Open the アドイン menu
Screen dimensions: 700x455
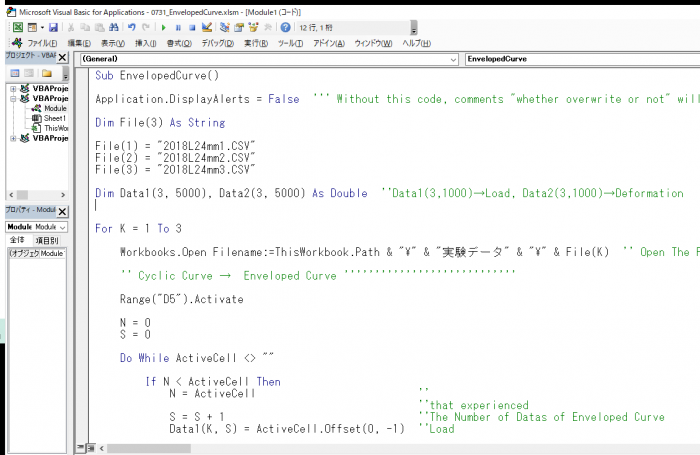(329, 43)
